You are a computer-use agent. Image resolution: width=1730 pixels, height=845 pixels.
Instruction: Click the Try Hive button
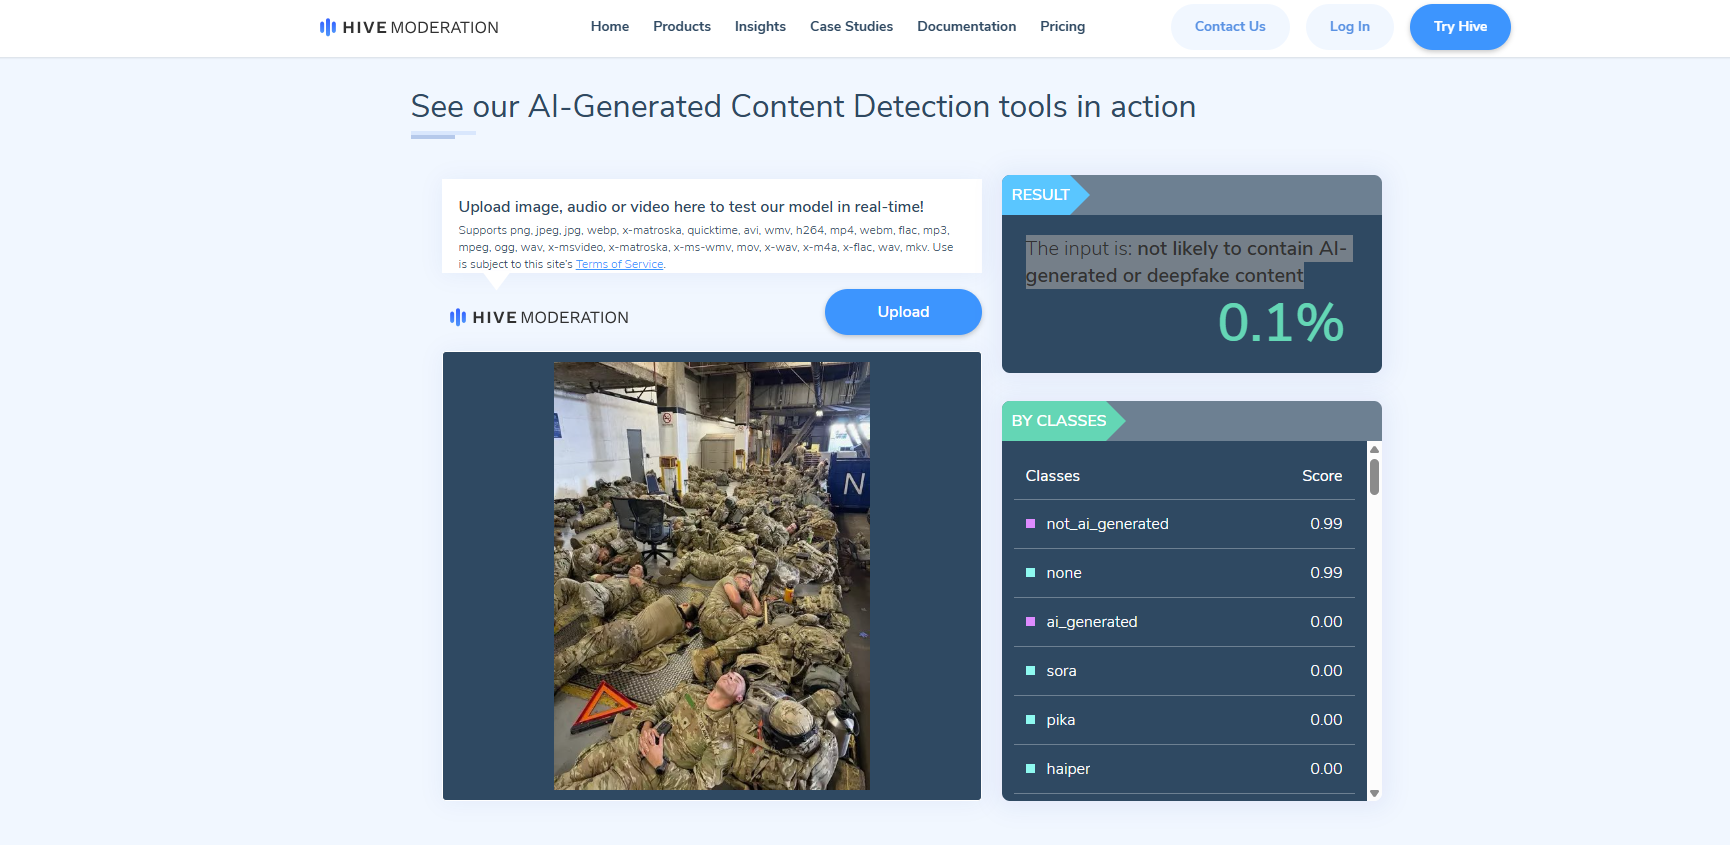click(x=1460, y=27)
